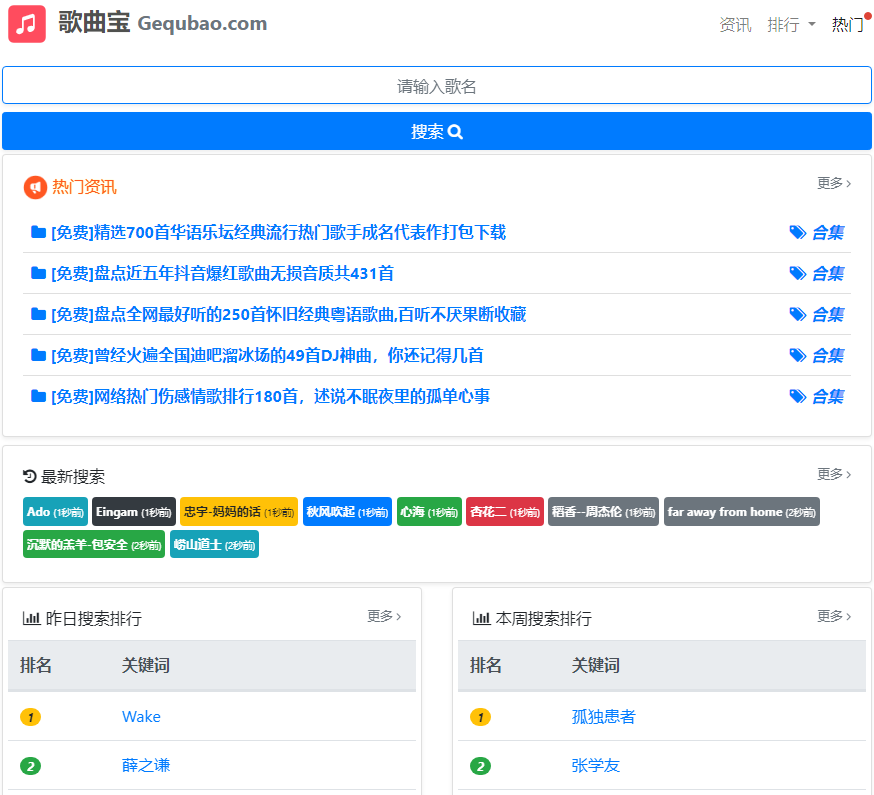Click 合集 tag icon on DJ神曲 row
The image size is (874, 795).
[798, 356]
